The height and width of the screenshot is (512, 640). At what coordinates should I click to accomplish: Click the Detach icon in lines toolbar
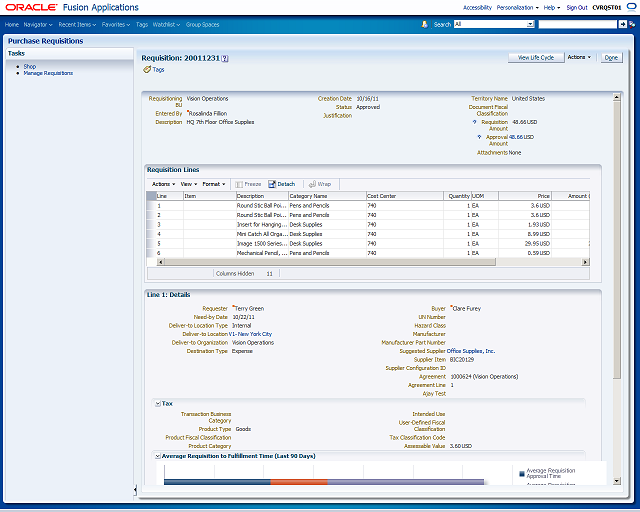coord(272,184)
